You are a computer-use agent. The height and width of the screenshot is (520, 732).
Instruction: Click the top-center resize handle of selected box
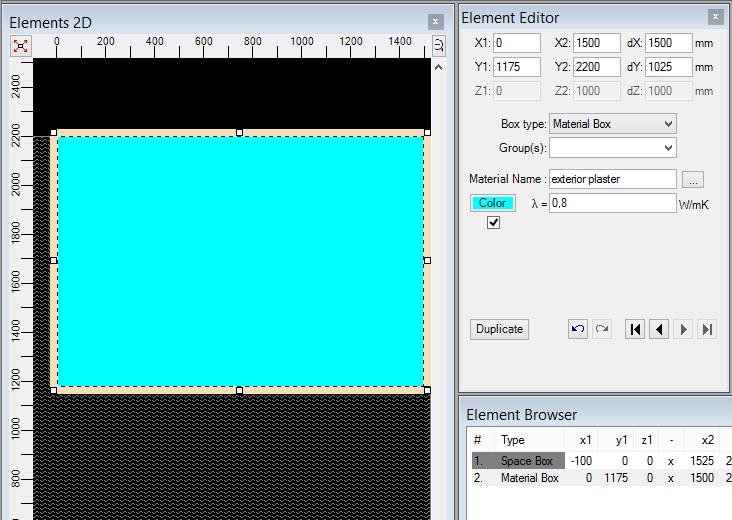(x=239, y=133)
